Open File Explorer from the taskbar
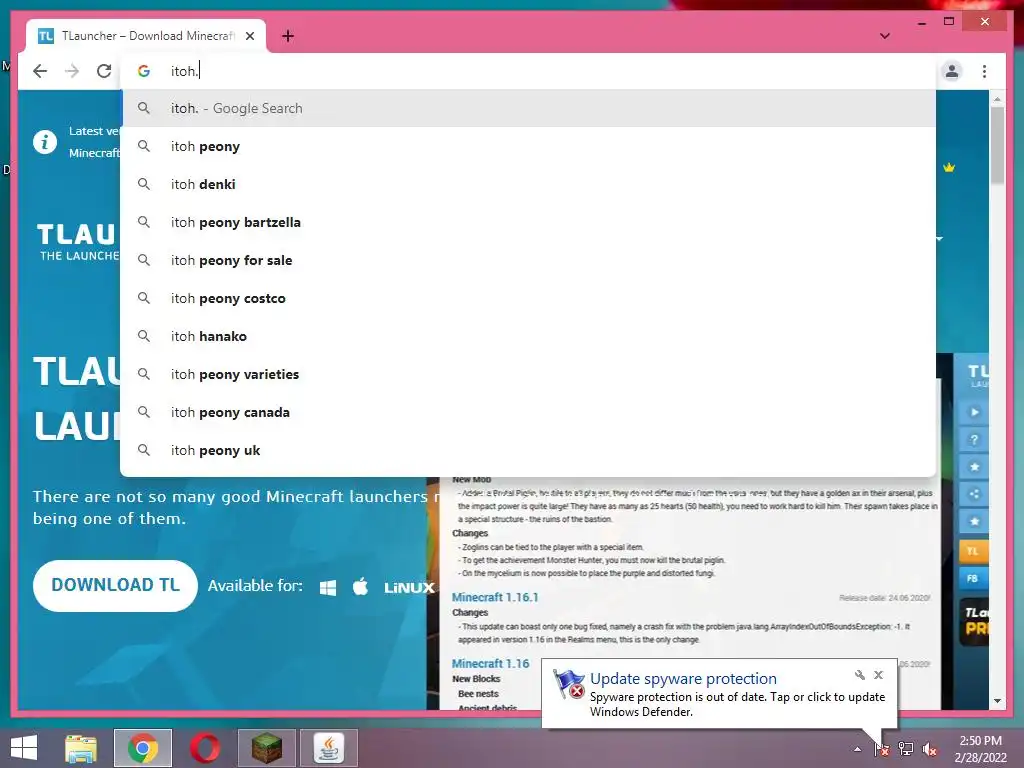1024x768 pixels. click(x=81, y=748)
